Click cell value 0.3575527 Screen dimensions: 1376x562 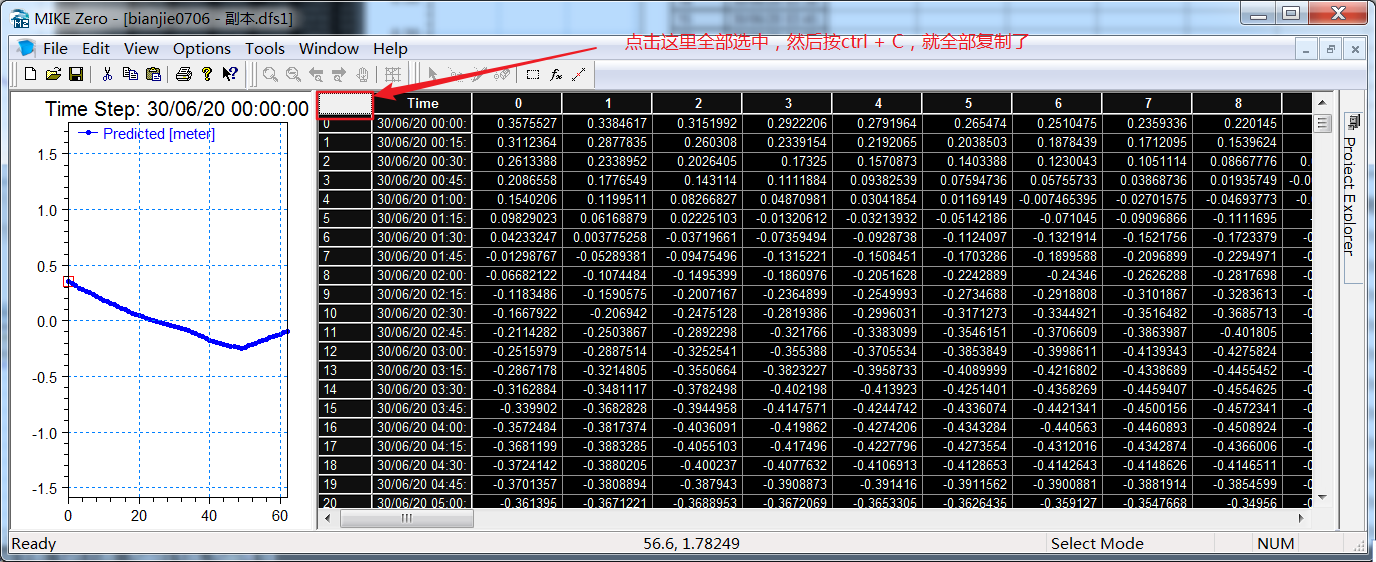tap(517, 122)
